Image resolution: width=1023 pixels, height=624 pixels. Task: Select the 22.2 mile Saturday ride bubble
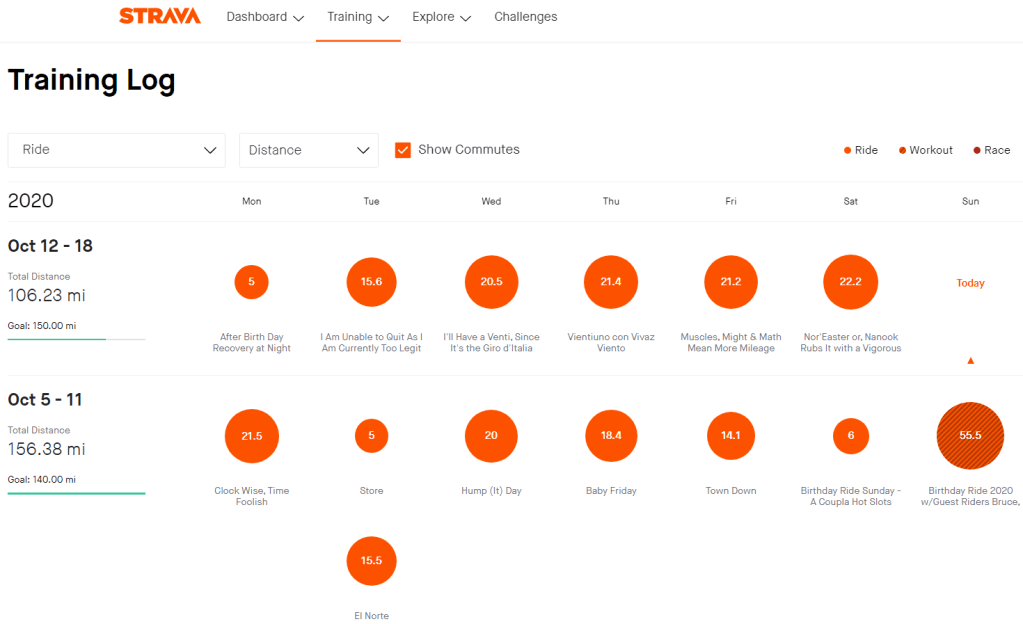coord(850,282)
